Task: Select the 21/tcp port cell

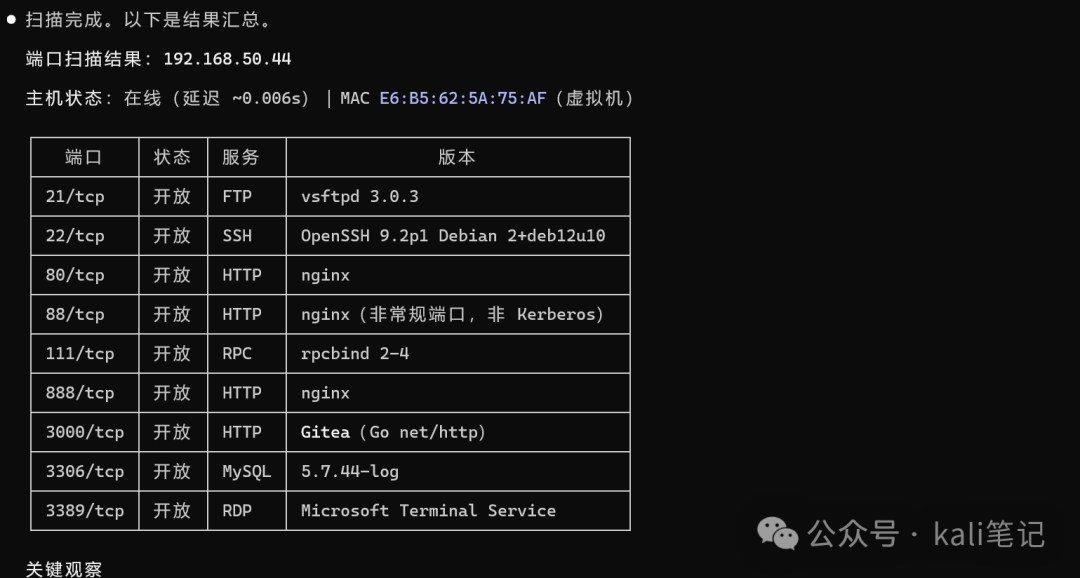Action: 84,196
